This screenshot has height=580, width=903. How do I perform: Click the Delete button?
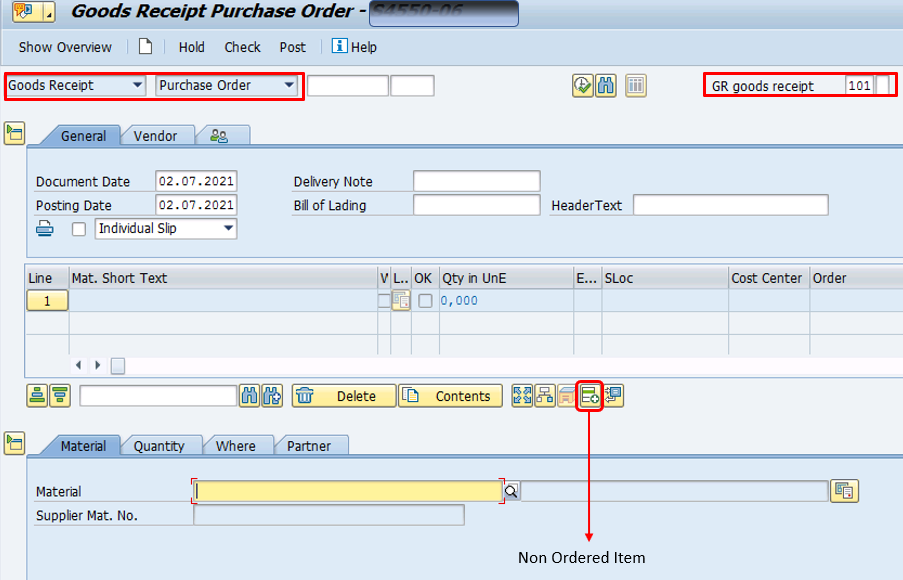click(x=343, y=396)
